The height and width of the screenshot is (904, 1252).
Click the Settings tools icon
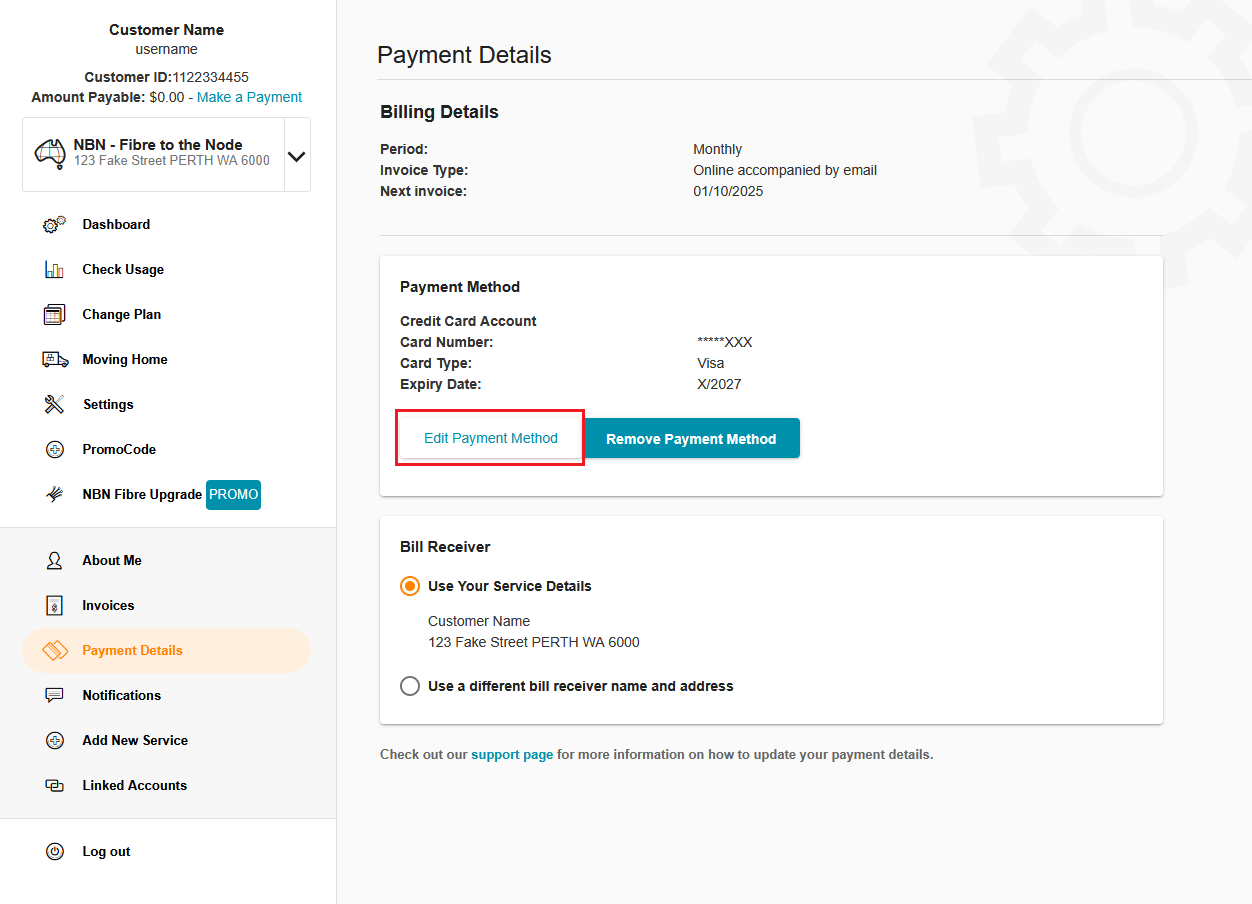[55, 405]
